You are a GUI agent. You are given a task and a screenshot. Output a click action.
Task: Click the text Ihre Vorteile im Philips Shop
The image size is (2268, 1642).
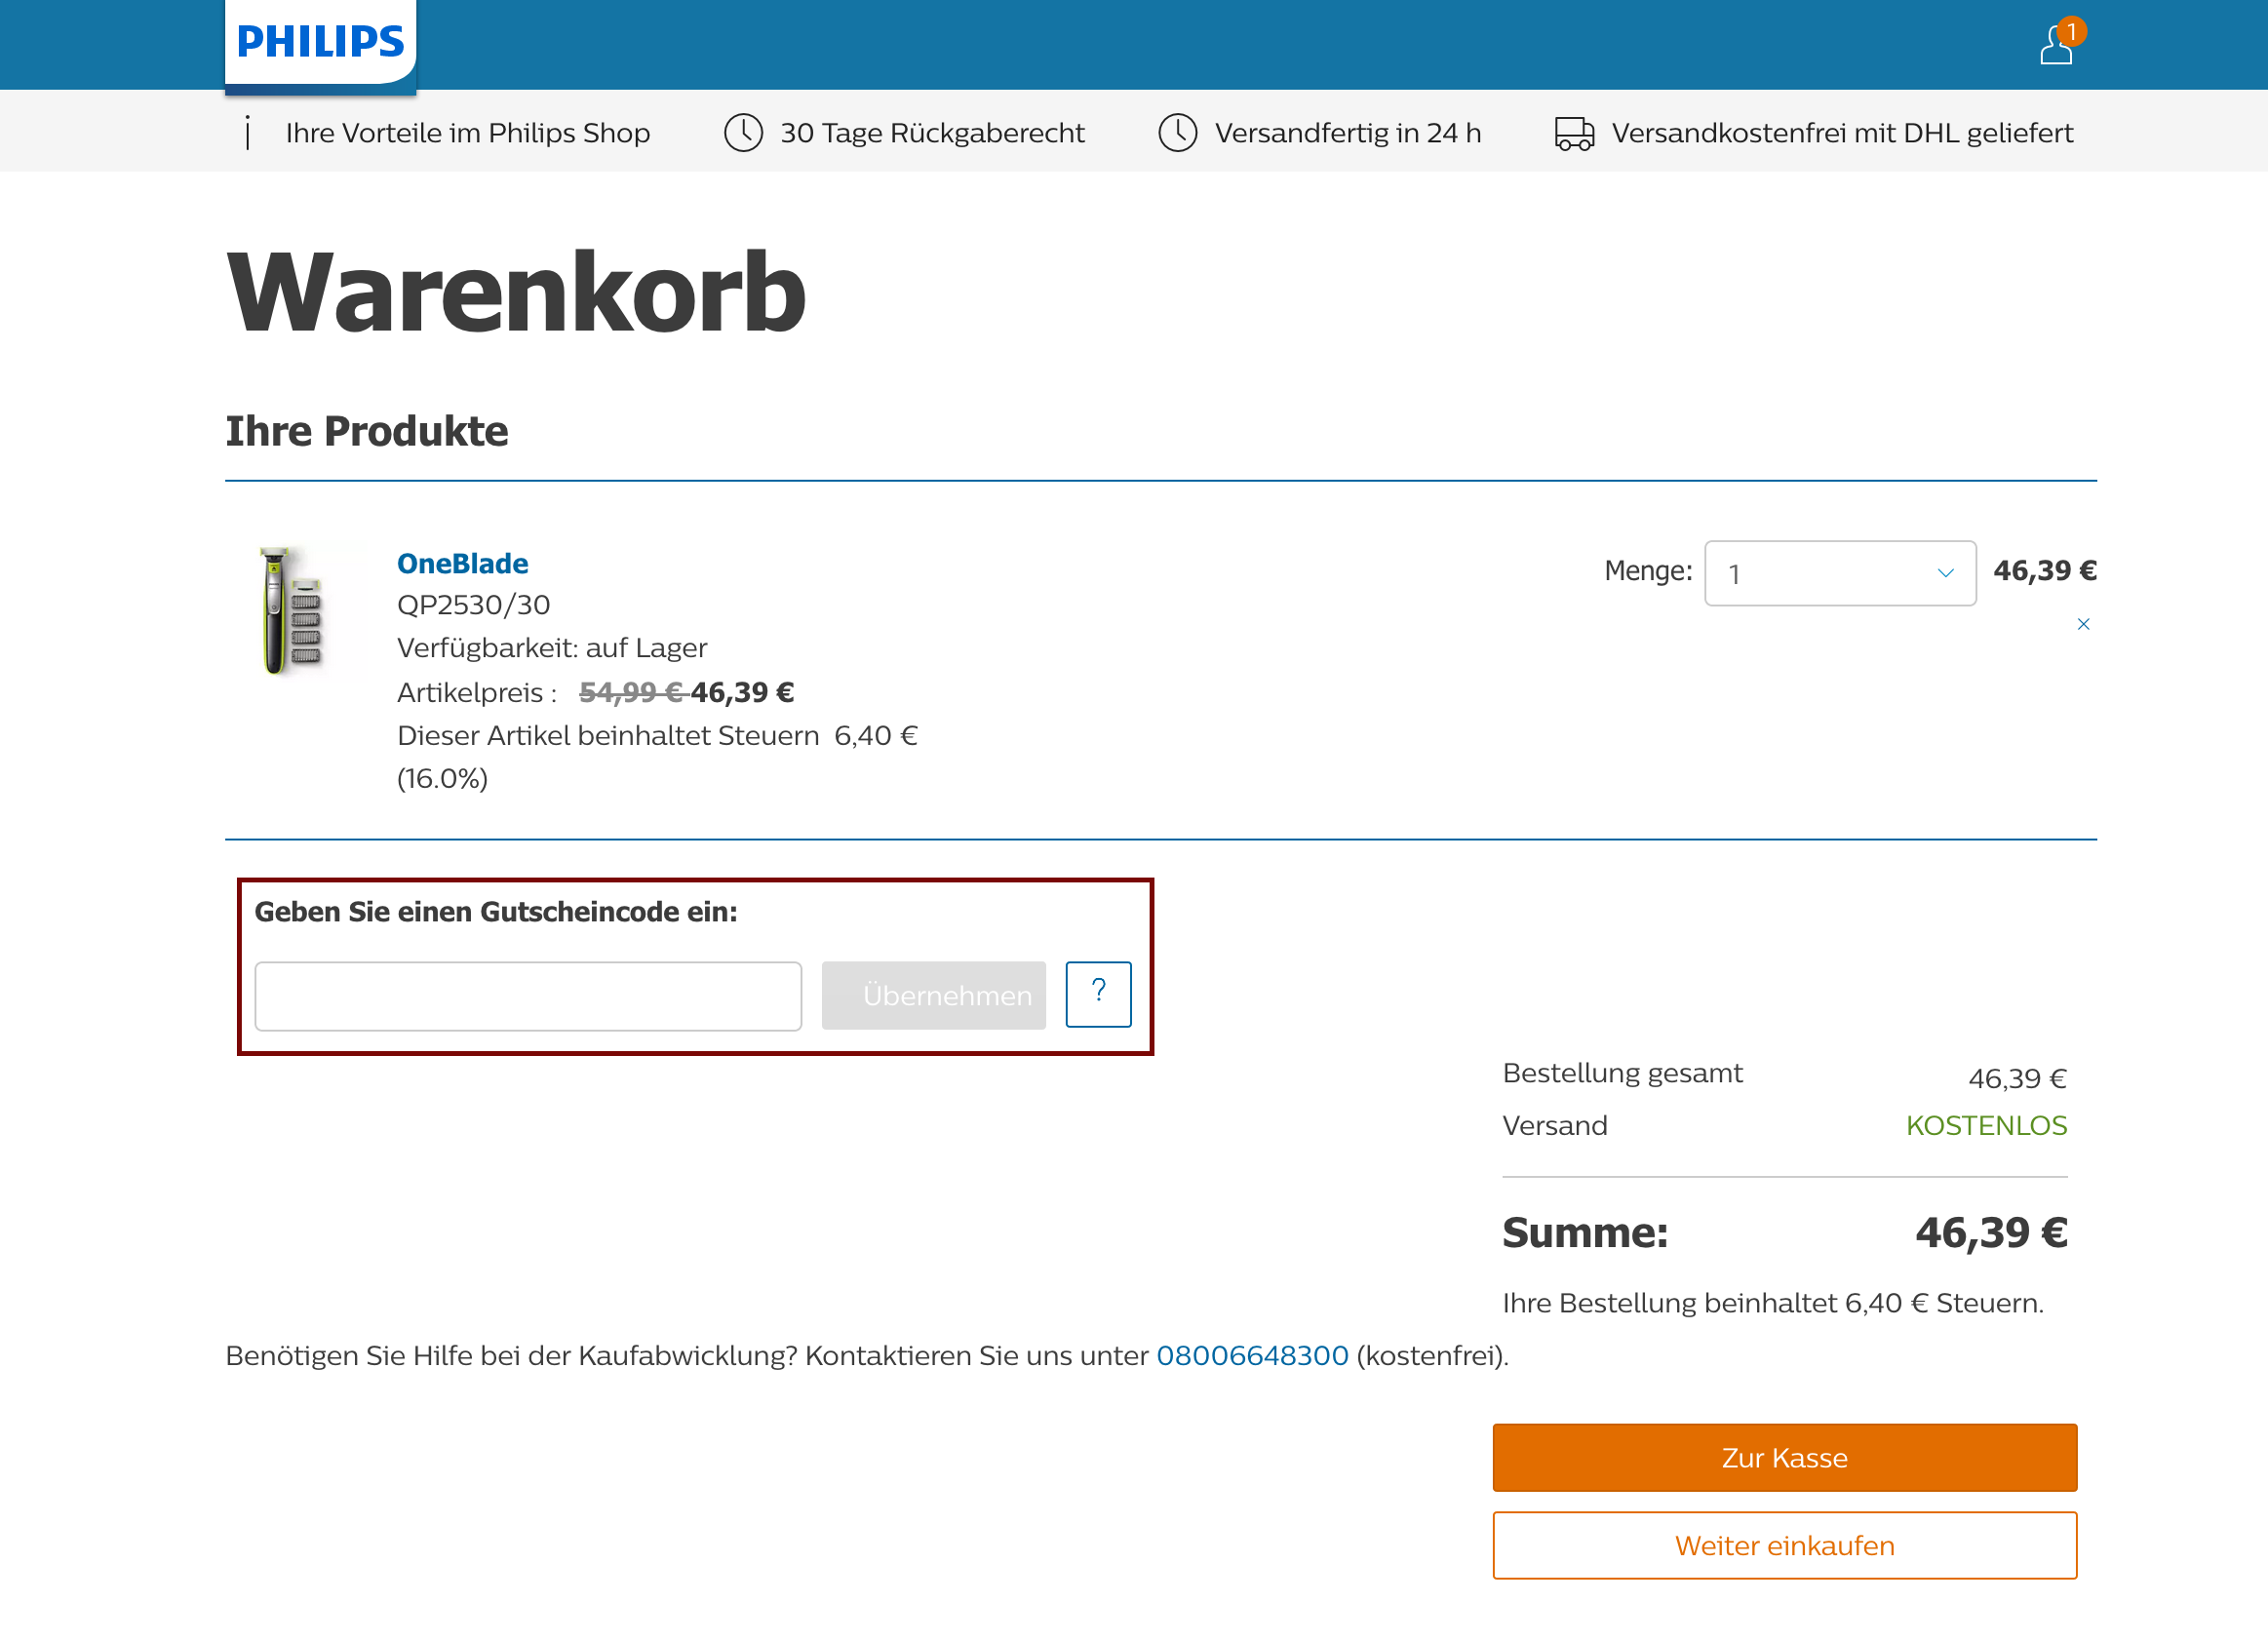point(468,133)
